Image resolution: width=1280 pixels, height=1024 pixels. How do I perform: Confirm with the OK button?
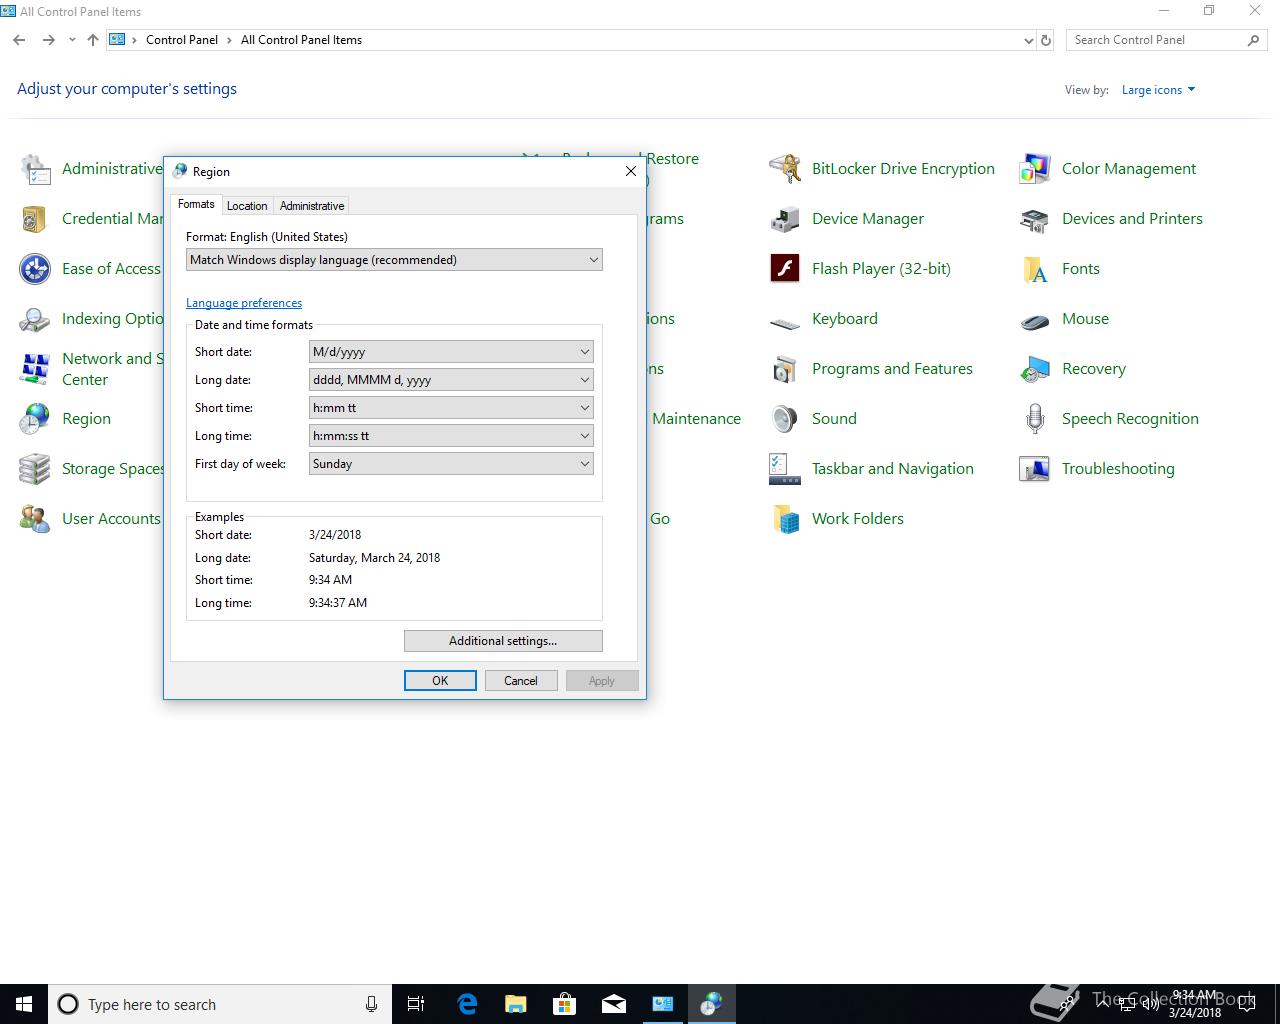tap(440, 681)
